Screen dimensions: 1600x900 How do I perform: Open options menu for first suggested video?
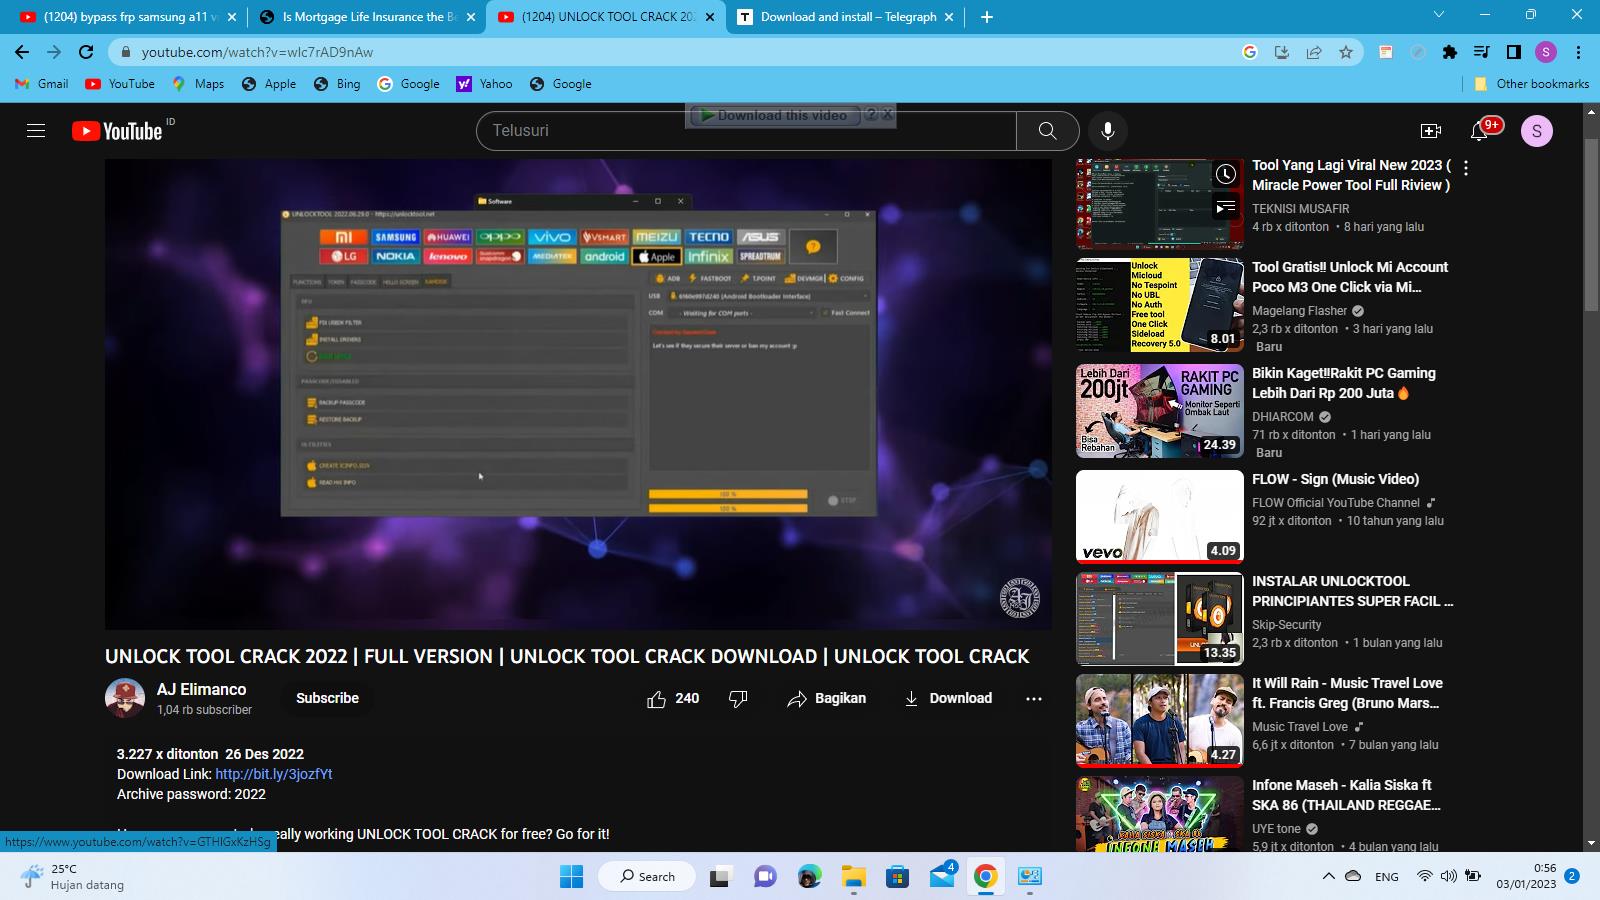(x=1466, y=168)
